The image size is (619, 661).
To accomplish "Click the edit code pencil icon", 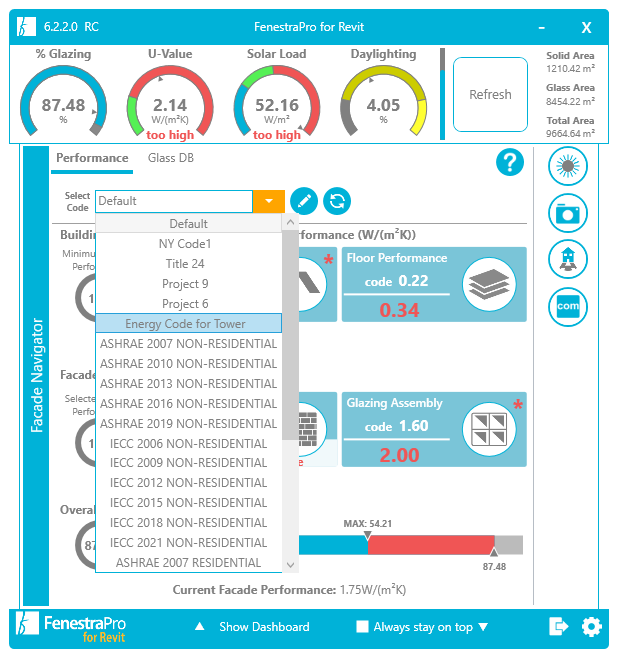I will click(x=304, y=201).
